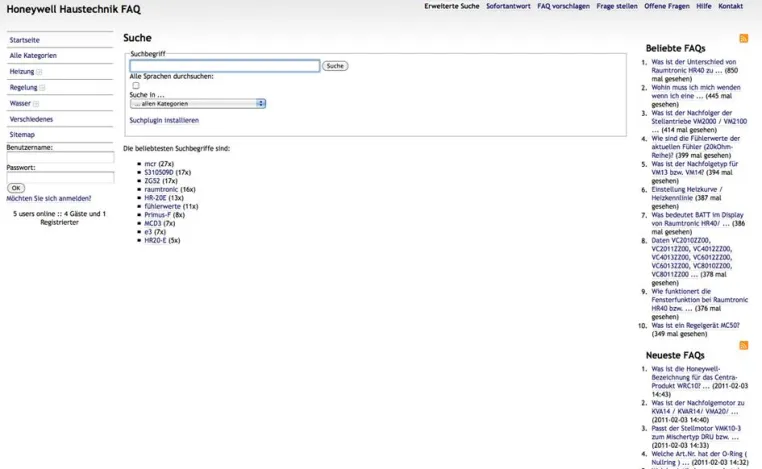This screenshot has height=469, width=762.
Task: Open FAQ Wohin muss ich mich wenden
Action: (696, 92)
